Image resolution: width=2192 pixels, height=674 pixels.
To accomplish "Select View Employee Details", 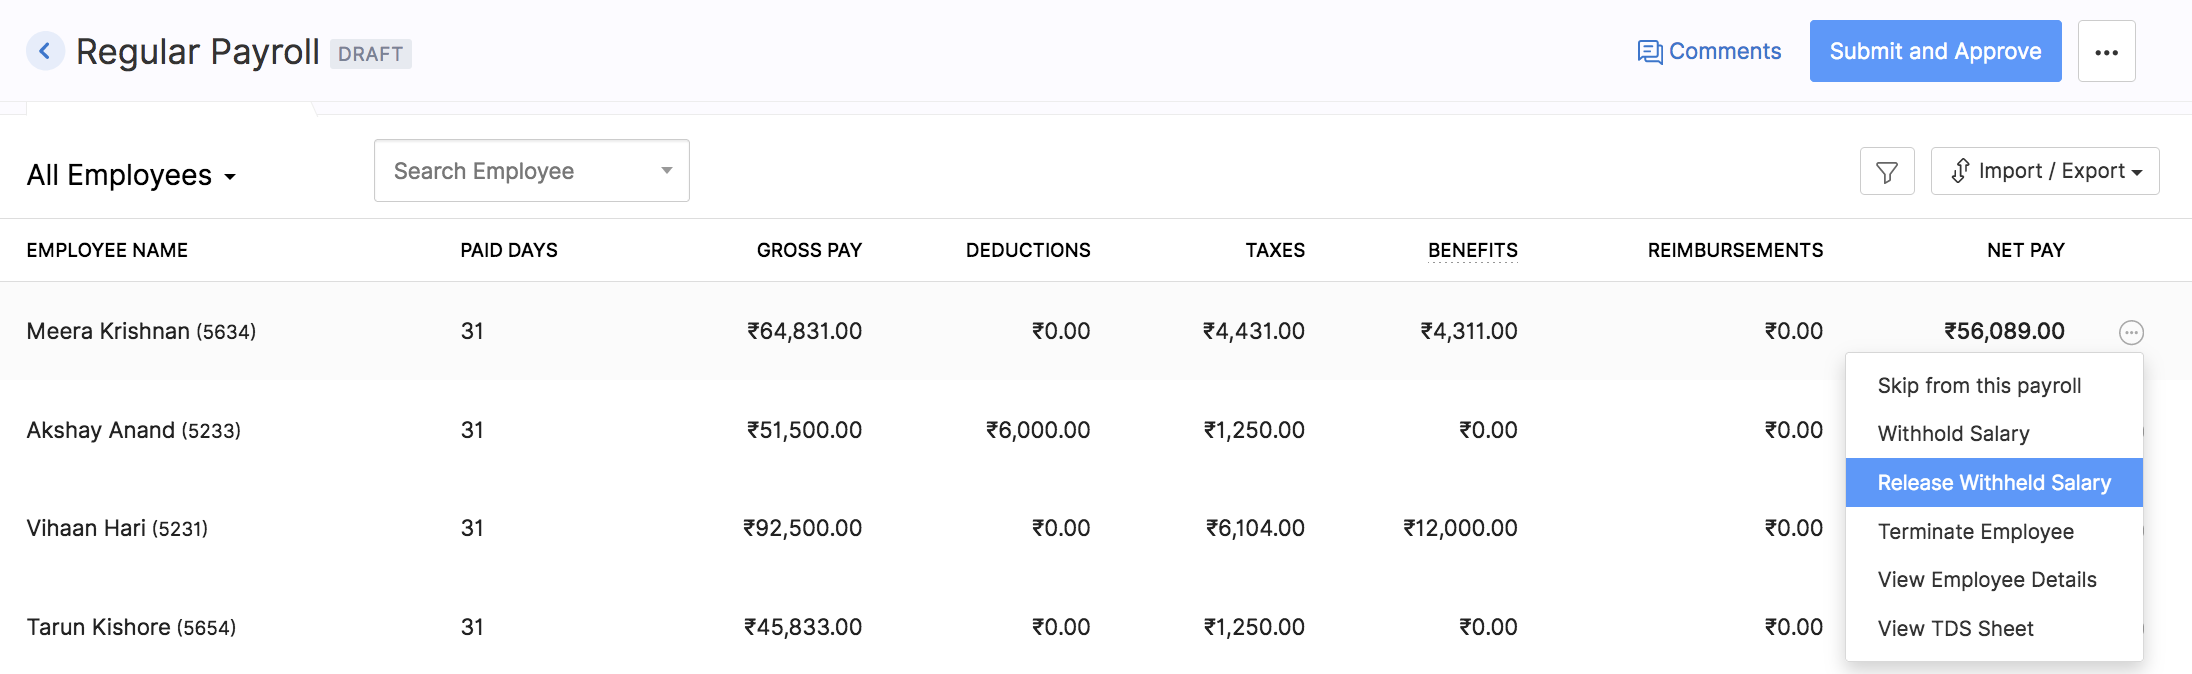I will pos(1986,580).
